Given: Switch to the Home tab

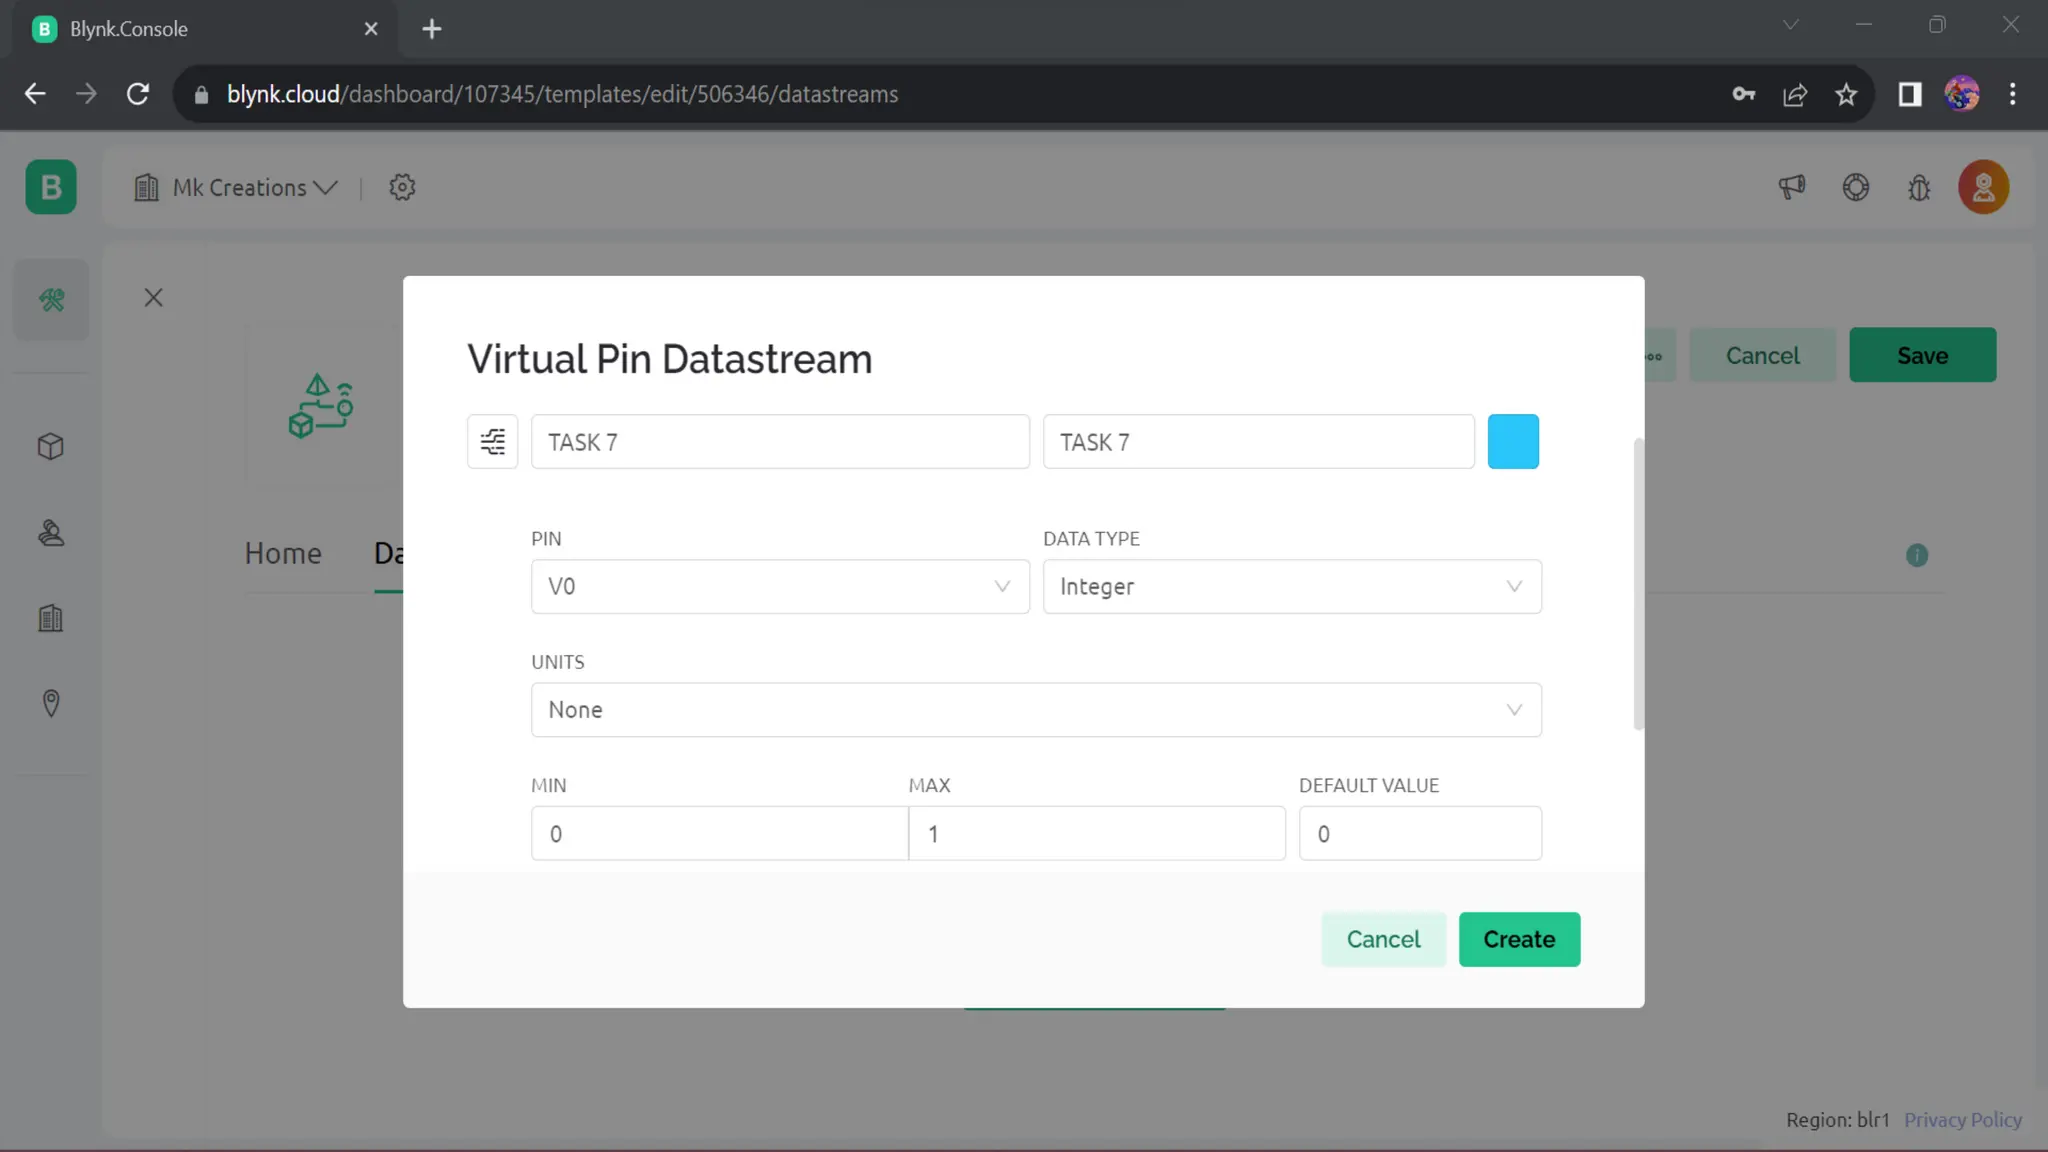Looking at the screenshot, I should [x=283, y=553].
